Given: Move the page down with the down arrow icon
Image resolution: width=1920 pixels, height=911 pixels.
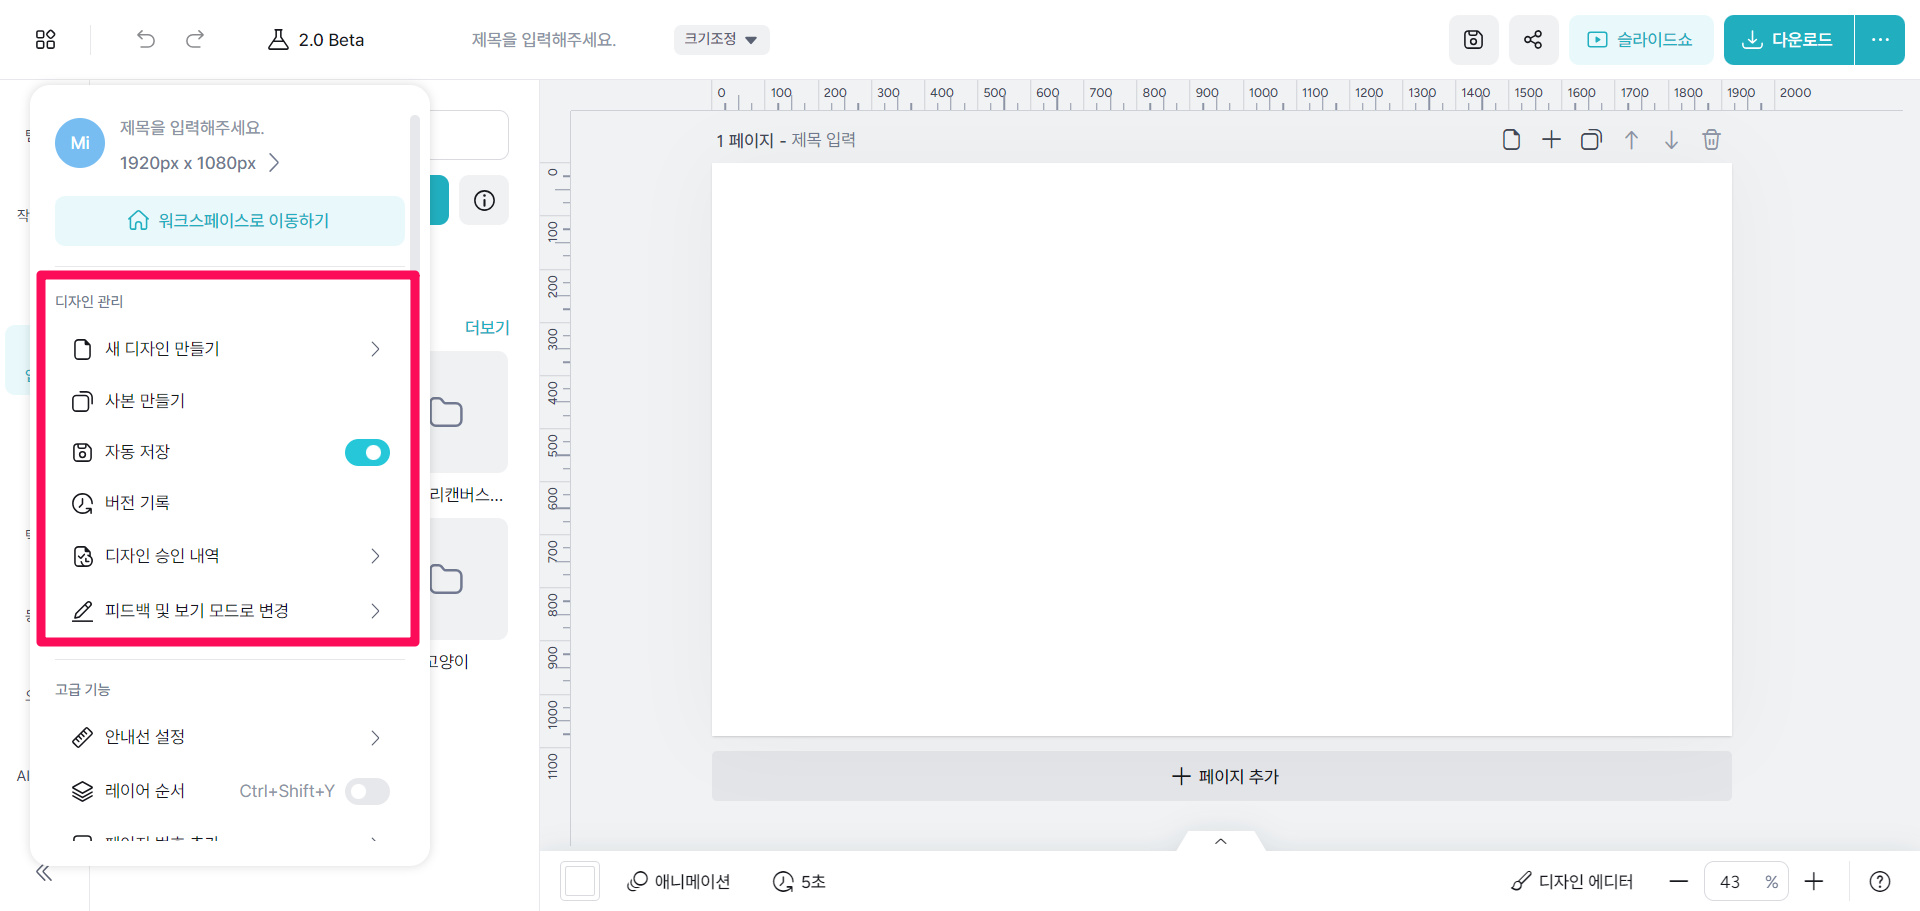Looking at the screenshot, I should (1671, 140).
